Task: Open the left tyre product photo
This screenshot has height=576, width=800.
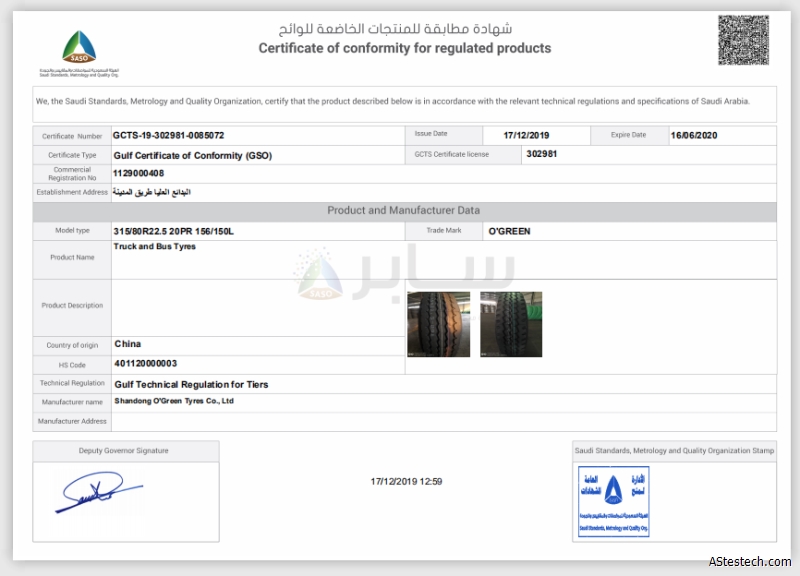Action: click(438, 324)
